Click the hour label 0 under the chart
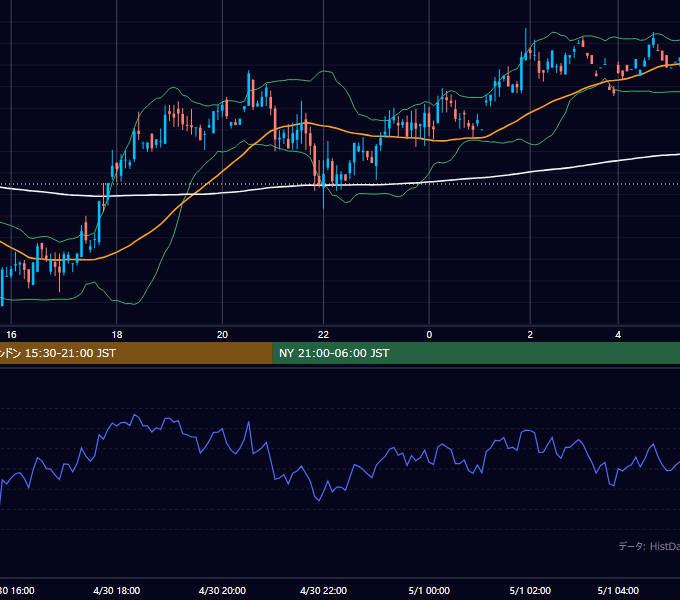This screenshot has height=600, width=680. 429,335
